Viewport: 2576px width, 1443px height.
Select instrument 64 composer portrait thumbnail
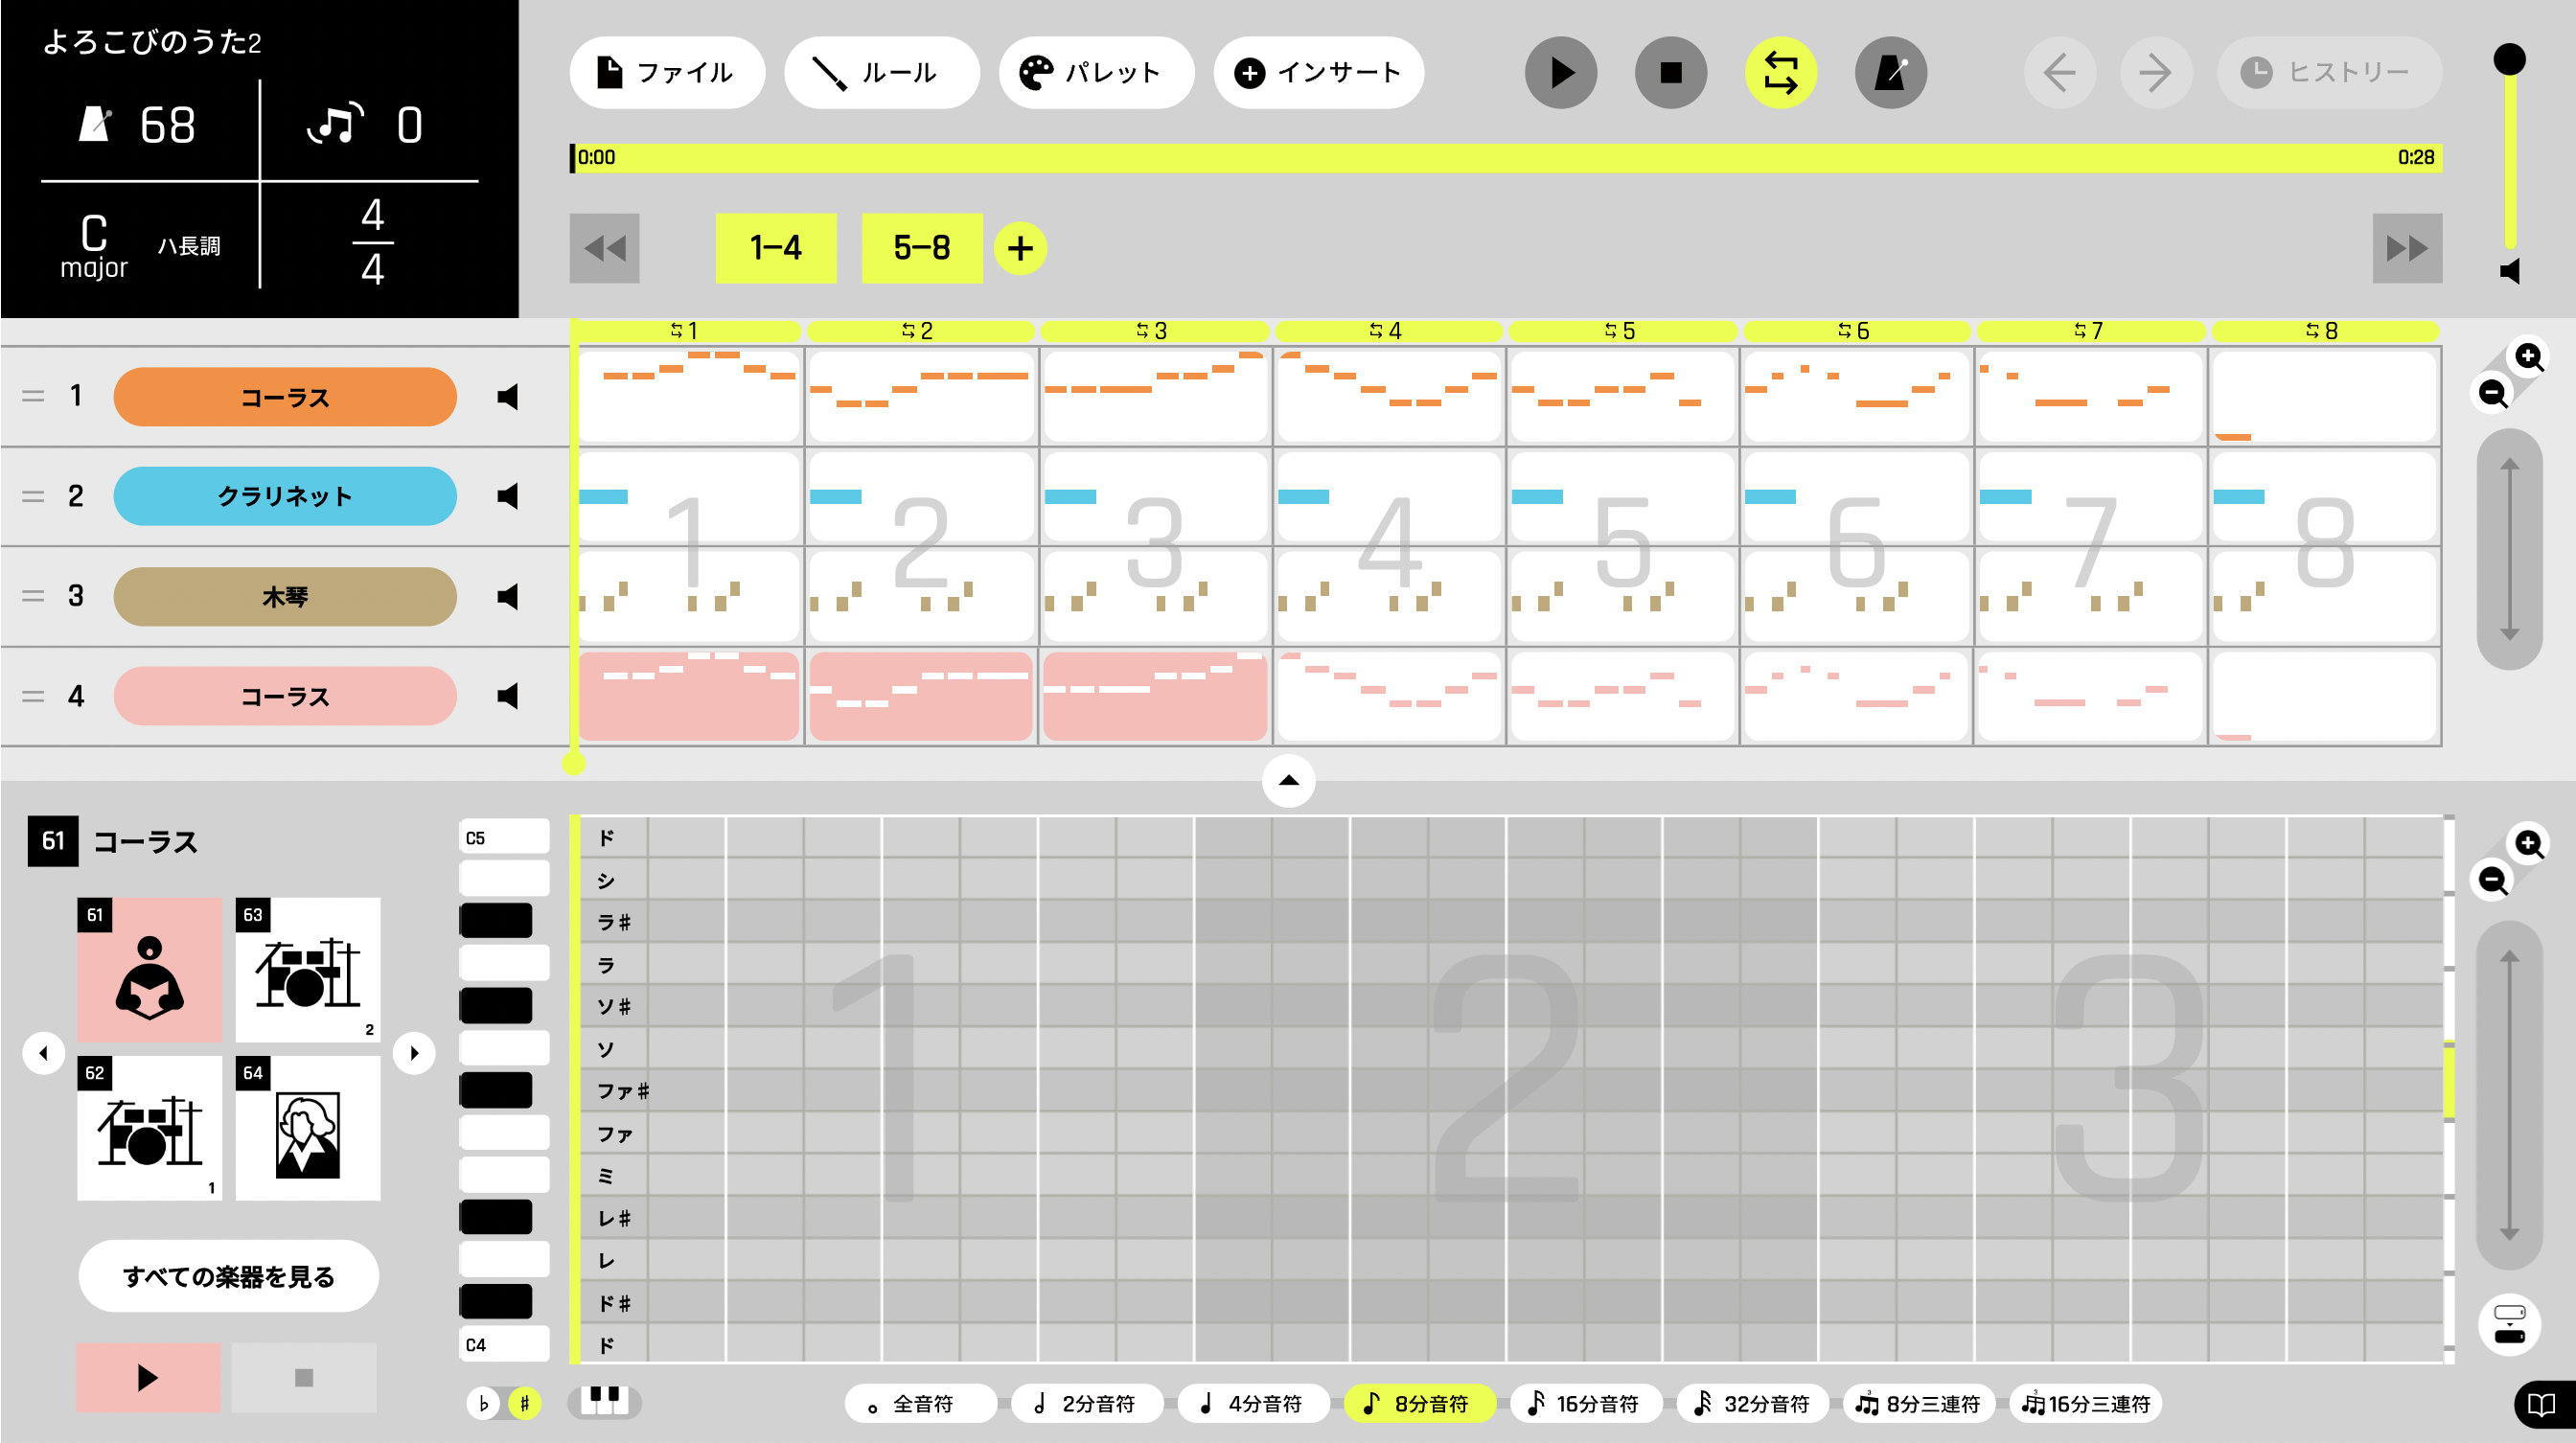308,1128
